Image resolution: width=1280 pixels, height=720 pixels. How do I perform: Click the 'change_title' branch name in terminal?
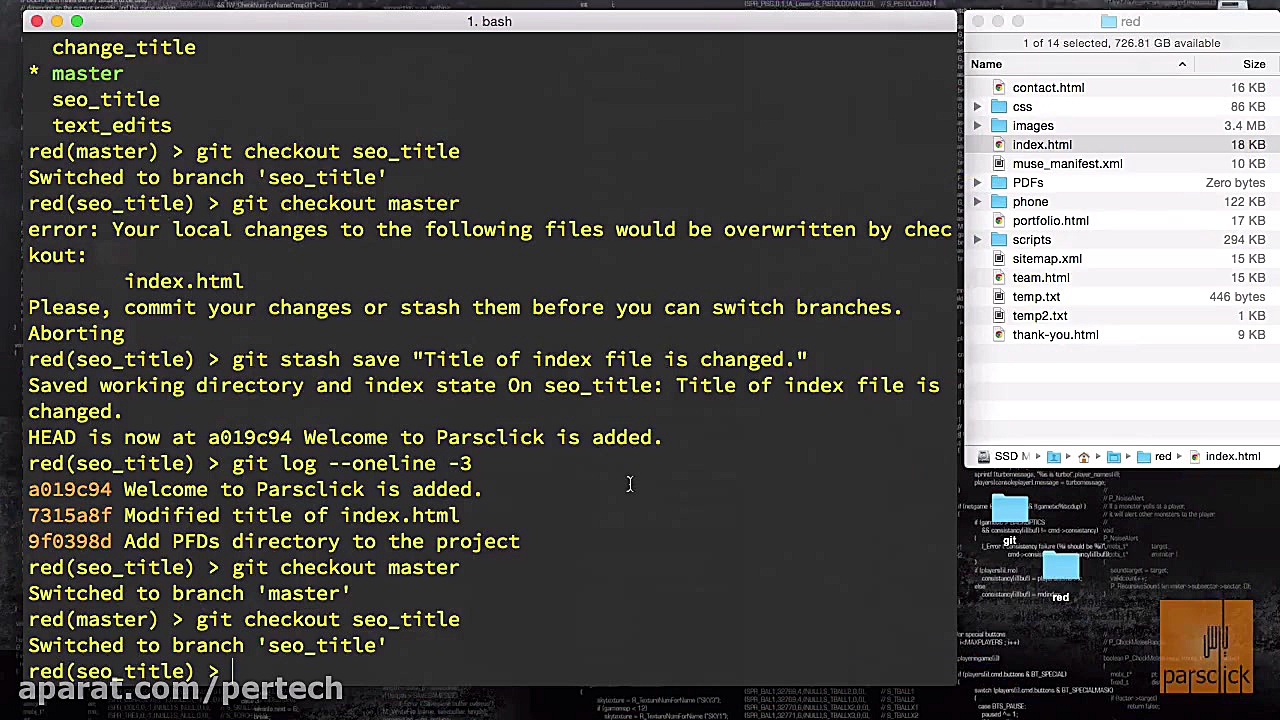click(x=124, y=48)
